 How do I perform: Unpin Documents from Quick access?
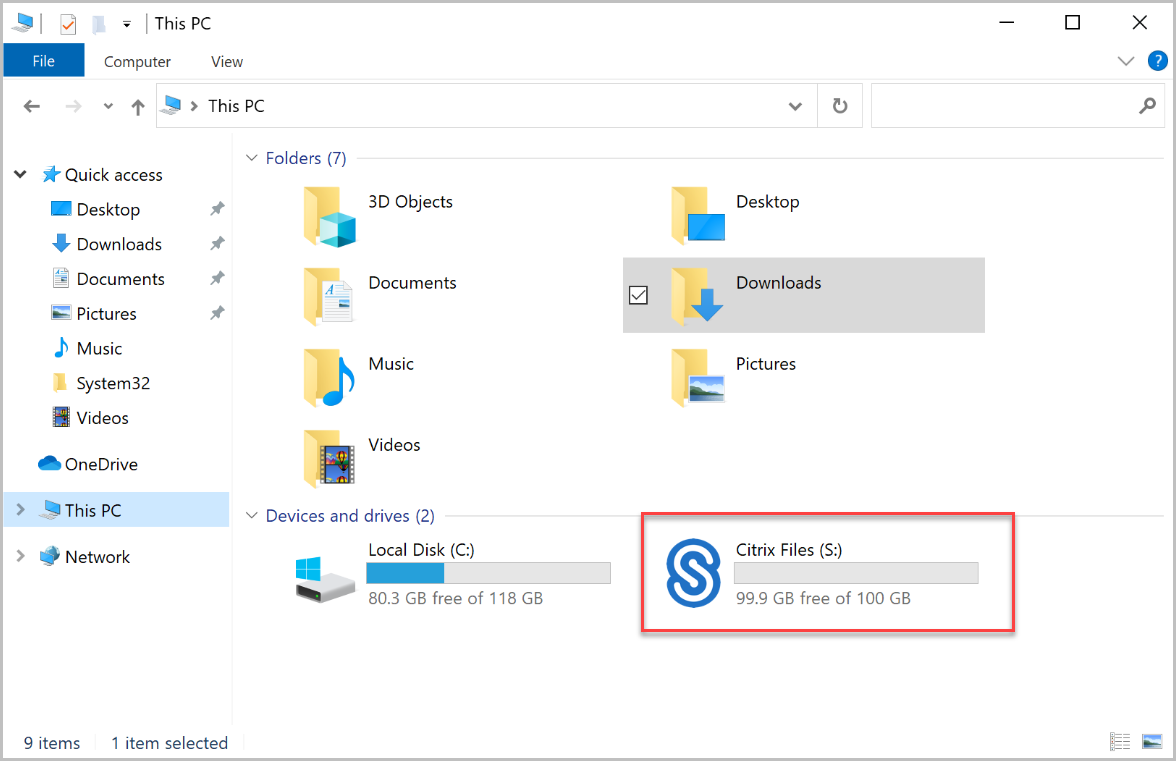tap(217, 279)
